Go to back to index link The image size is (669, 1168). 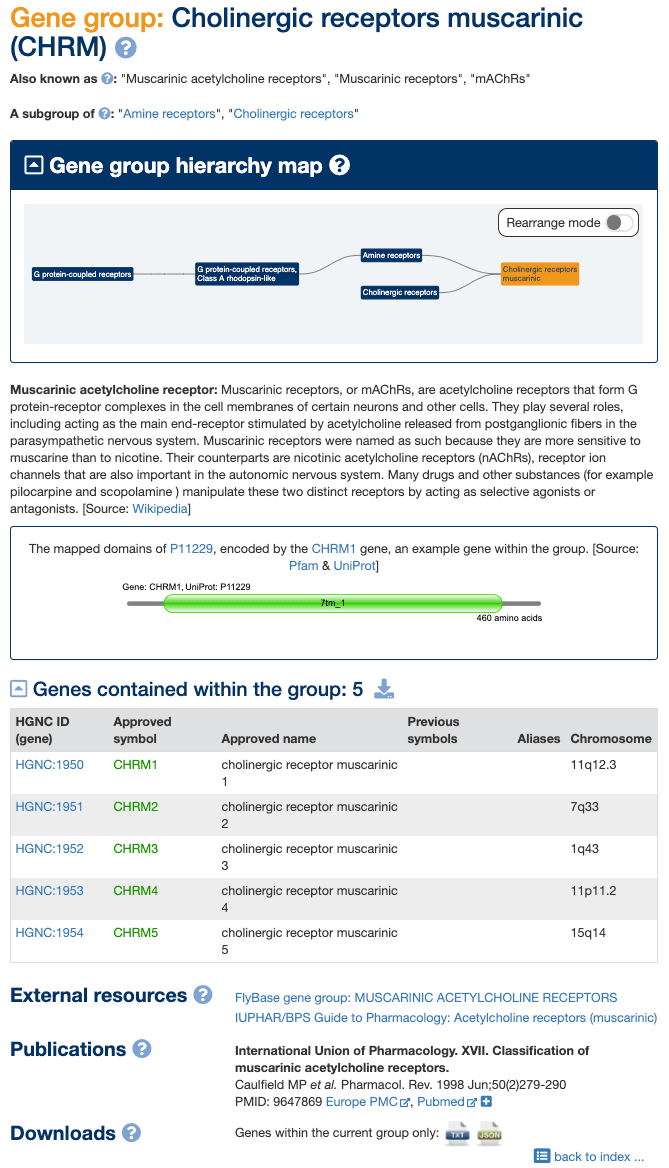[598, 1156]
